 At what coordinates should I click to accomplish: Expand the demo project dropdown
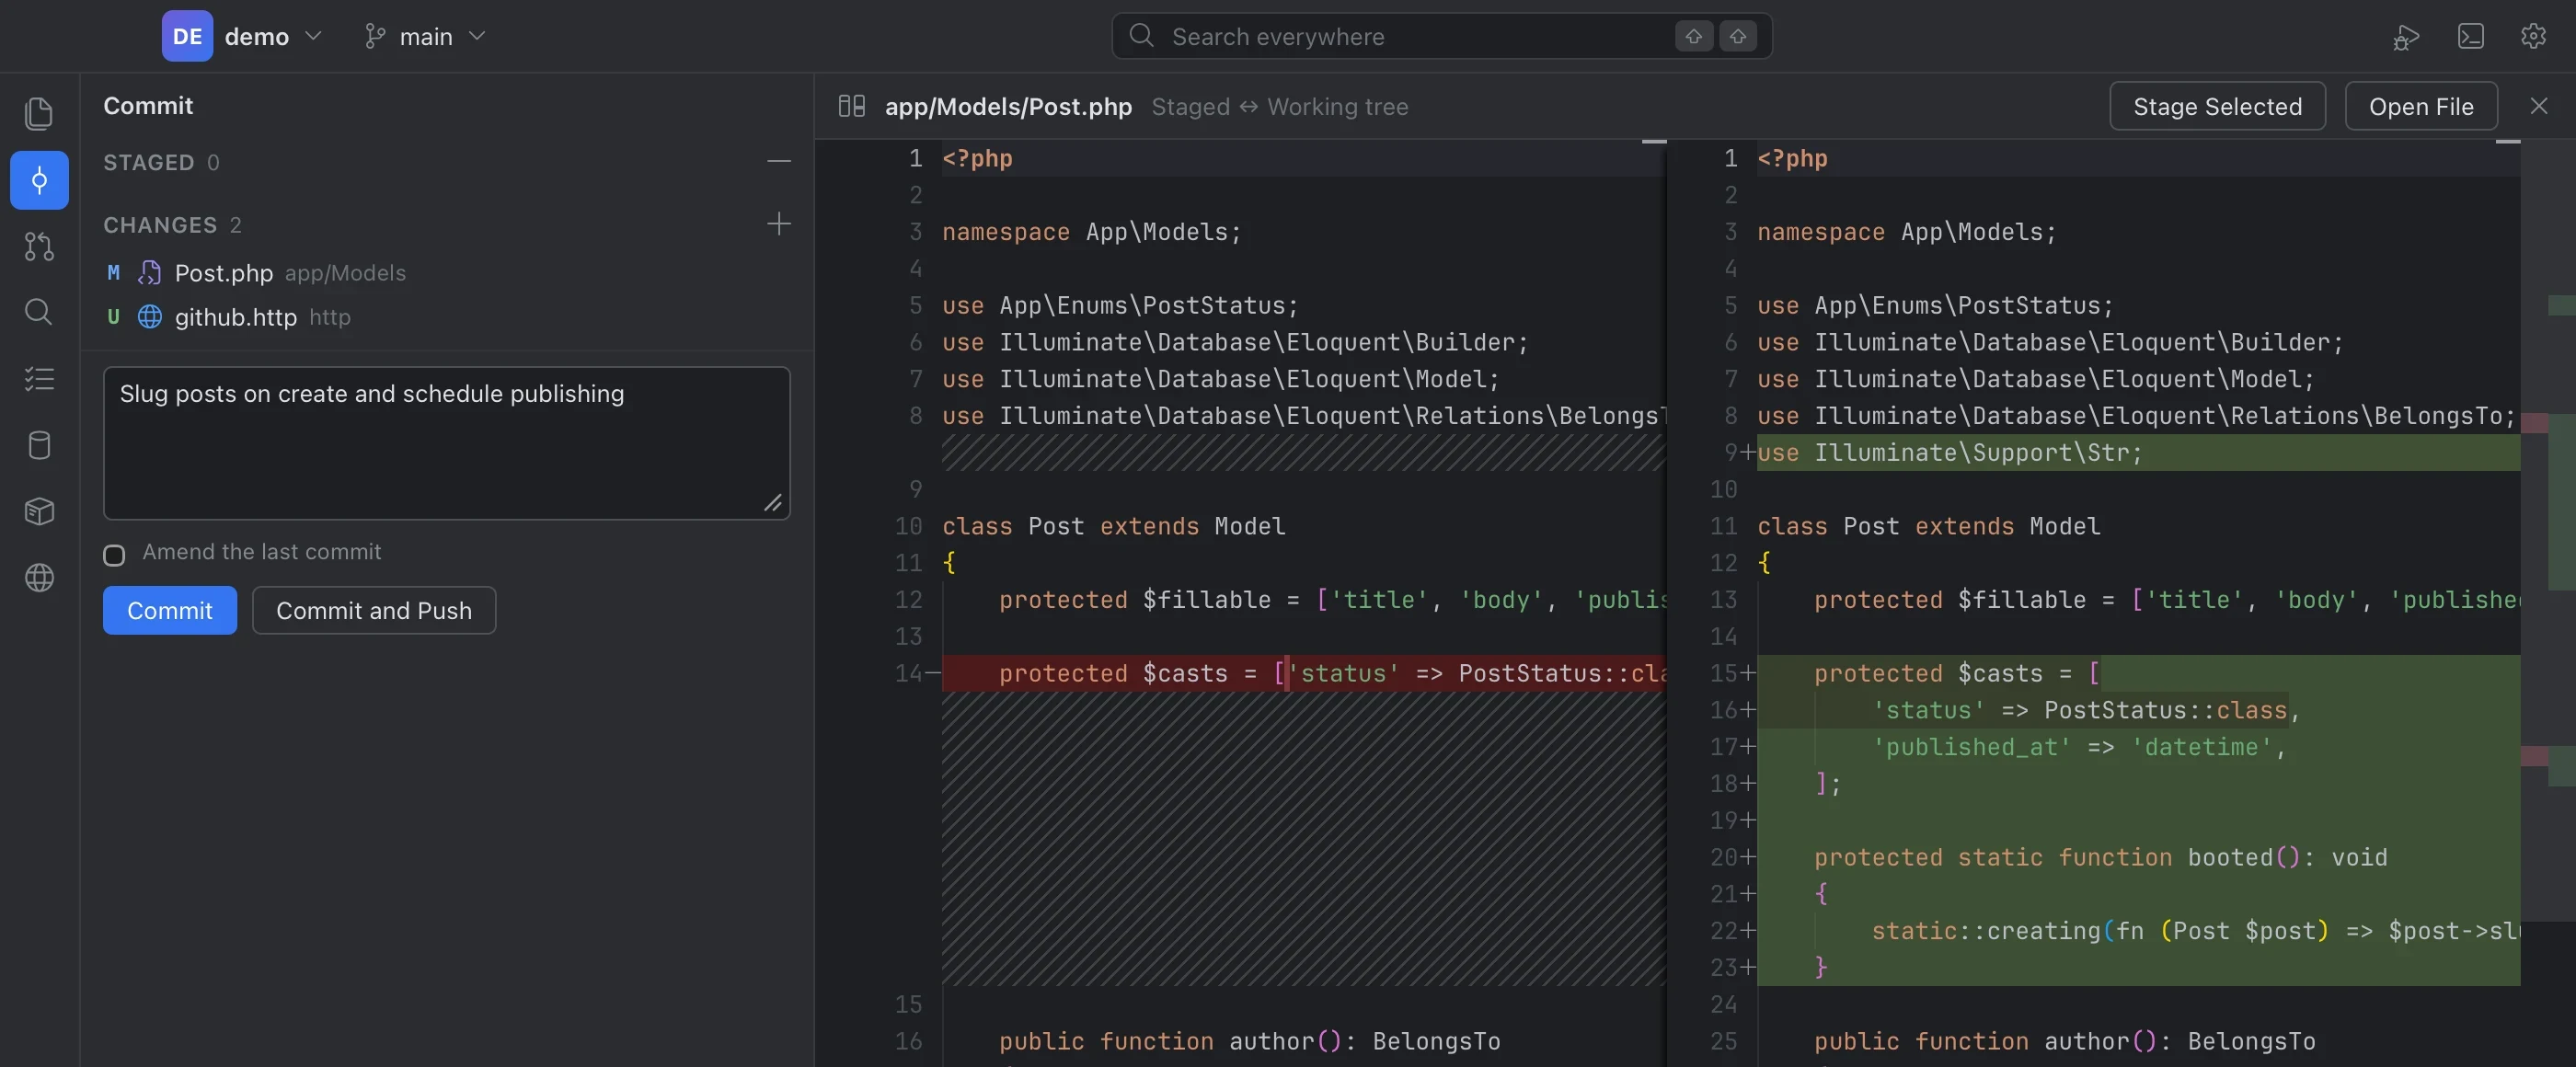click(243, 36)
